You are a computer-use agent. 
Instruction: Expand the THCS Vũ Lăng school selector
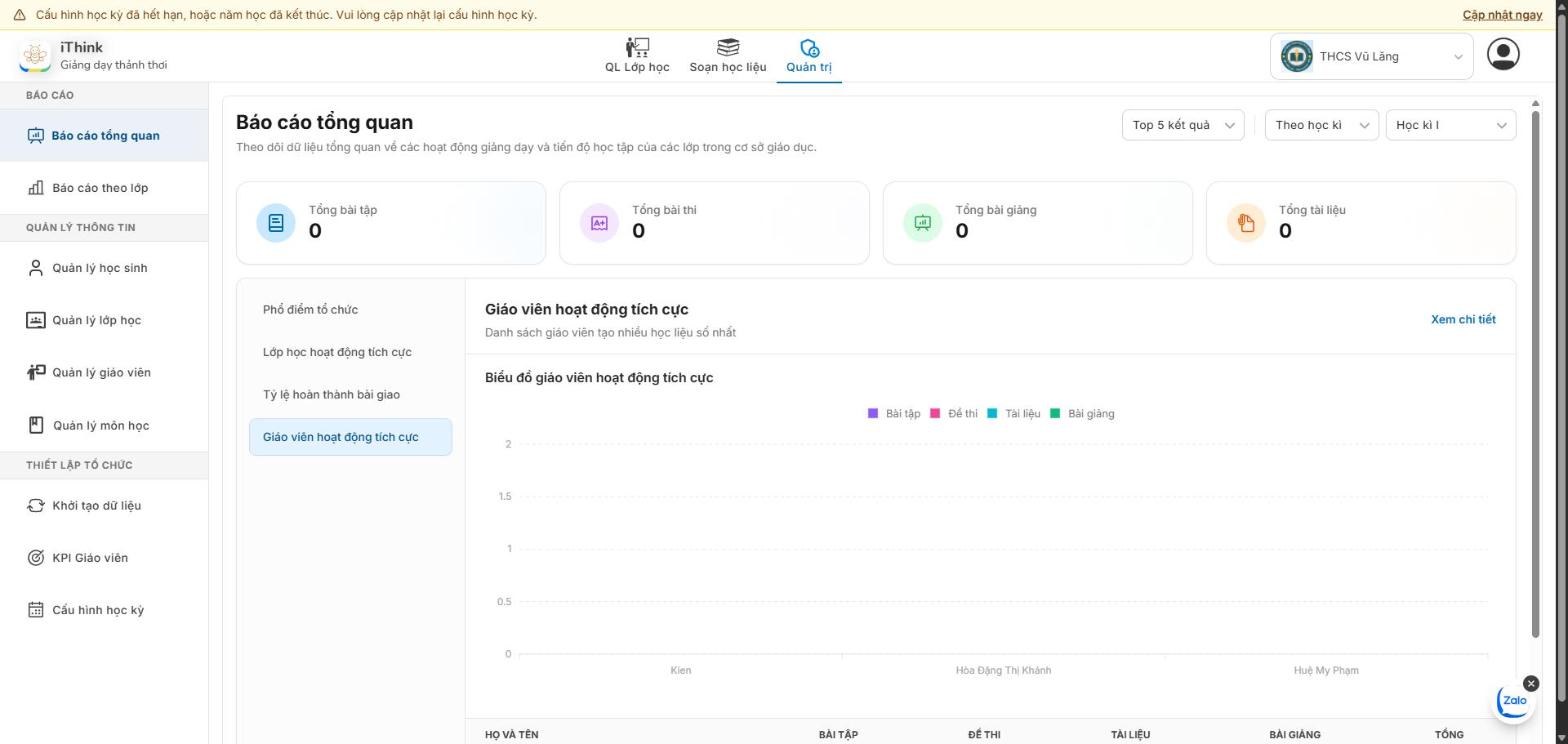pos(1372,56)
